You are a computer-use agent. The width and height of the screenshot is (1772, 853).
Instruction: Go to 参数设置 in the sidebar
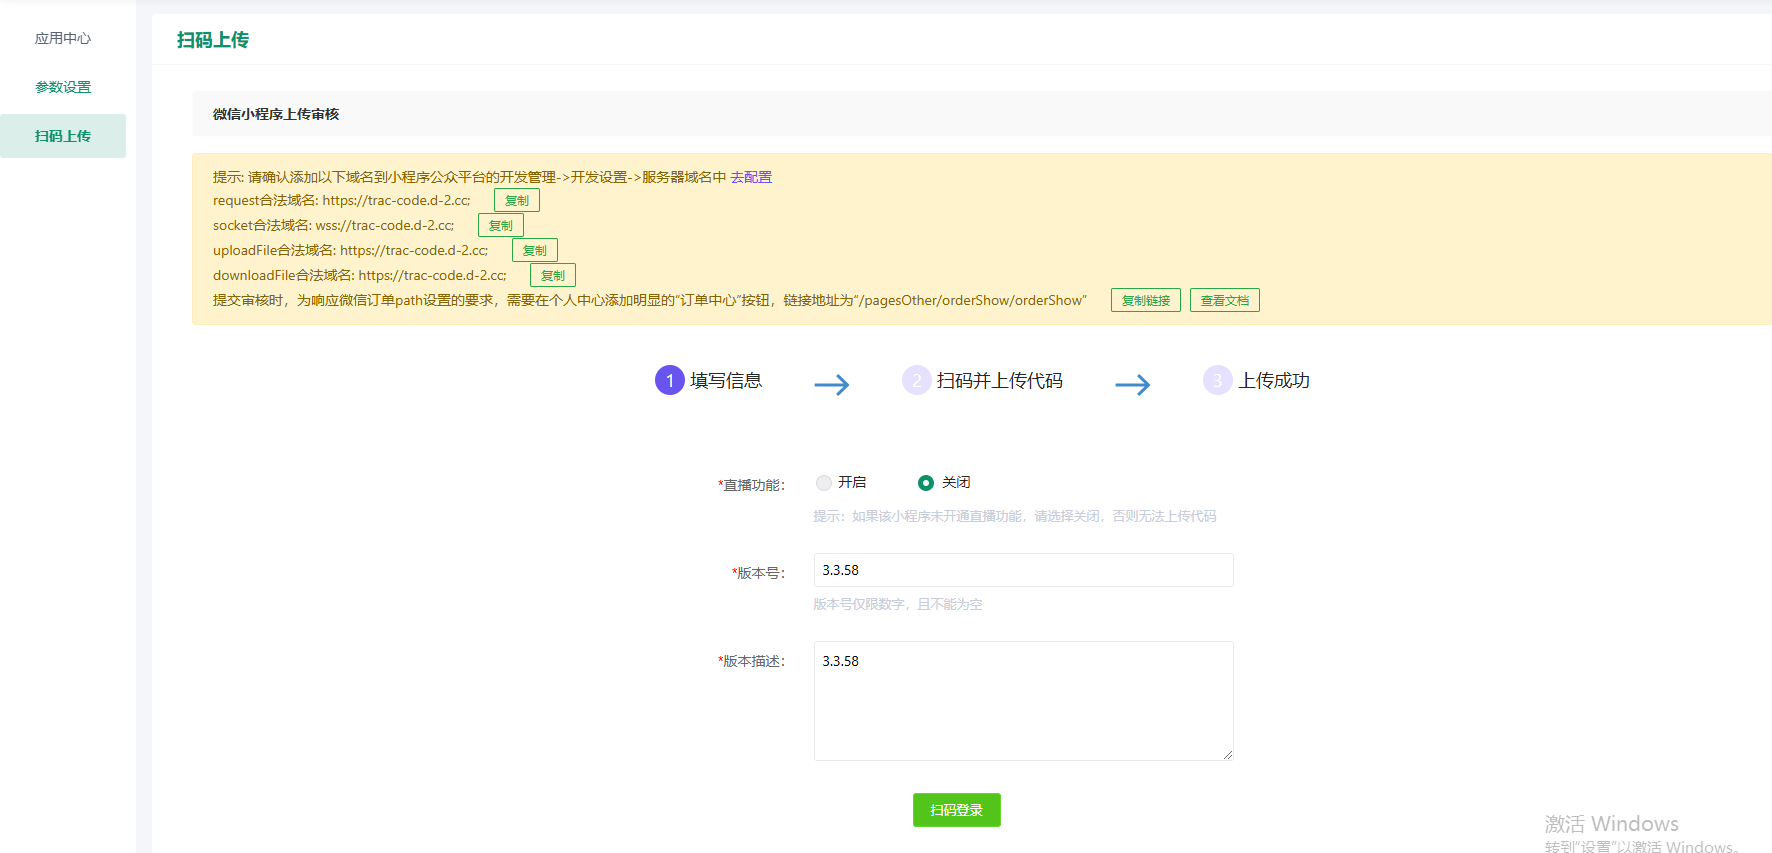(63, 87)
